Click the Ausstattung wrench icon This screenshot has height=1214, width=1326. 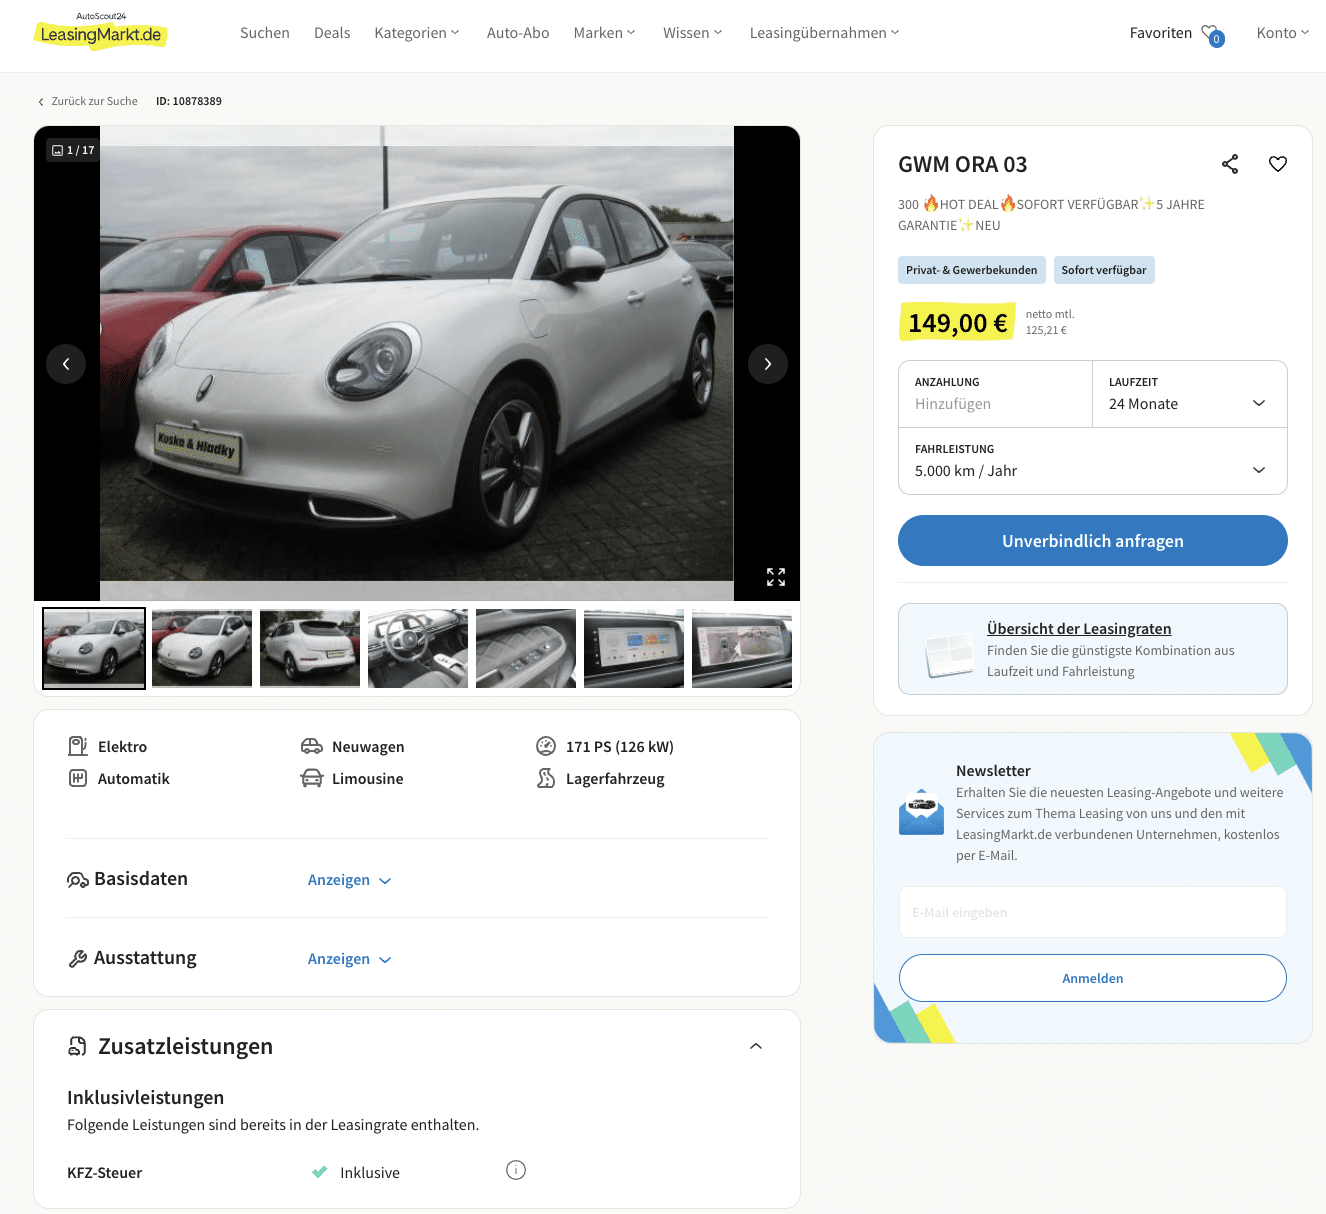click(78, 959)
